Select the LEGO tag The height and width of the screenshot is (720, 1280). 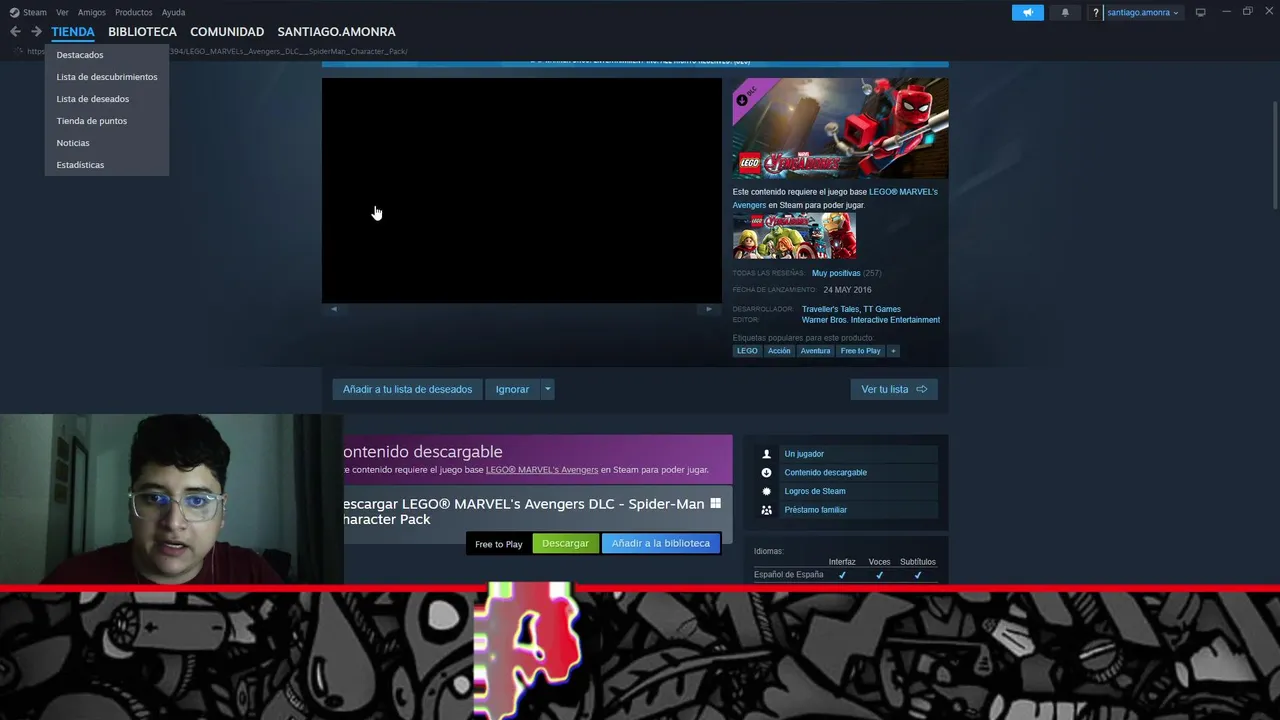coord(747,351)
